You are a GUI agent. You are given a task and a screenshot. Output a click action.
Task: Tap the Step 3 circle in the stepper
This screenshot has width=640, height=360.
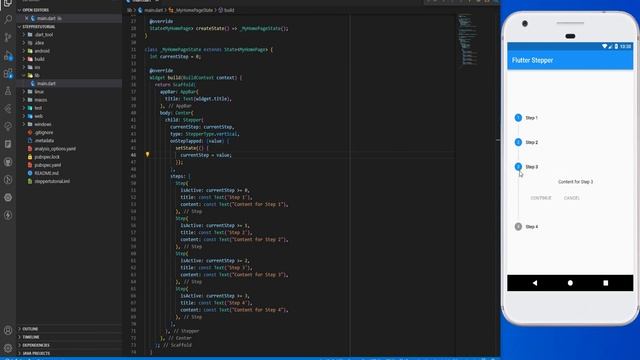tap(518, 167)
